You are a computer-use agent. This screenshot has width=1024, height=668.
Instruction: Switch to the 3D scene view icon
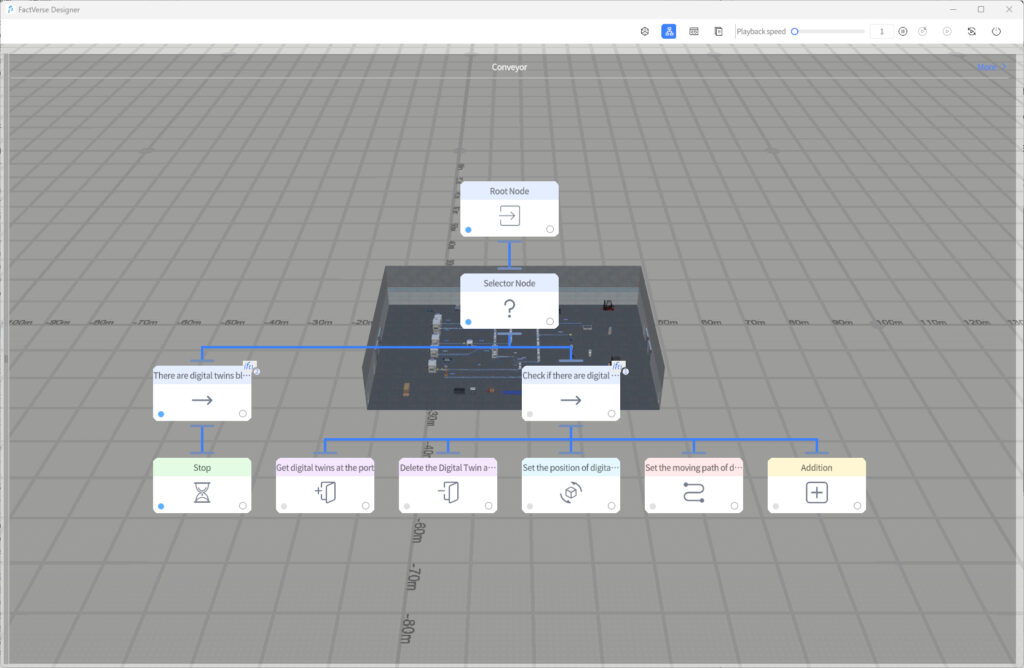645,31
